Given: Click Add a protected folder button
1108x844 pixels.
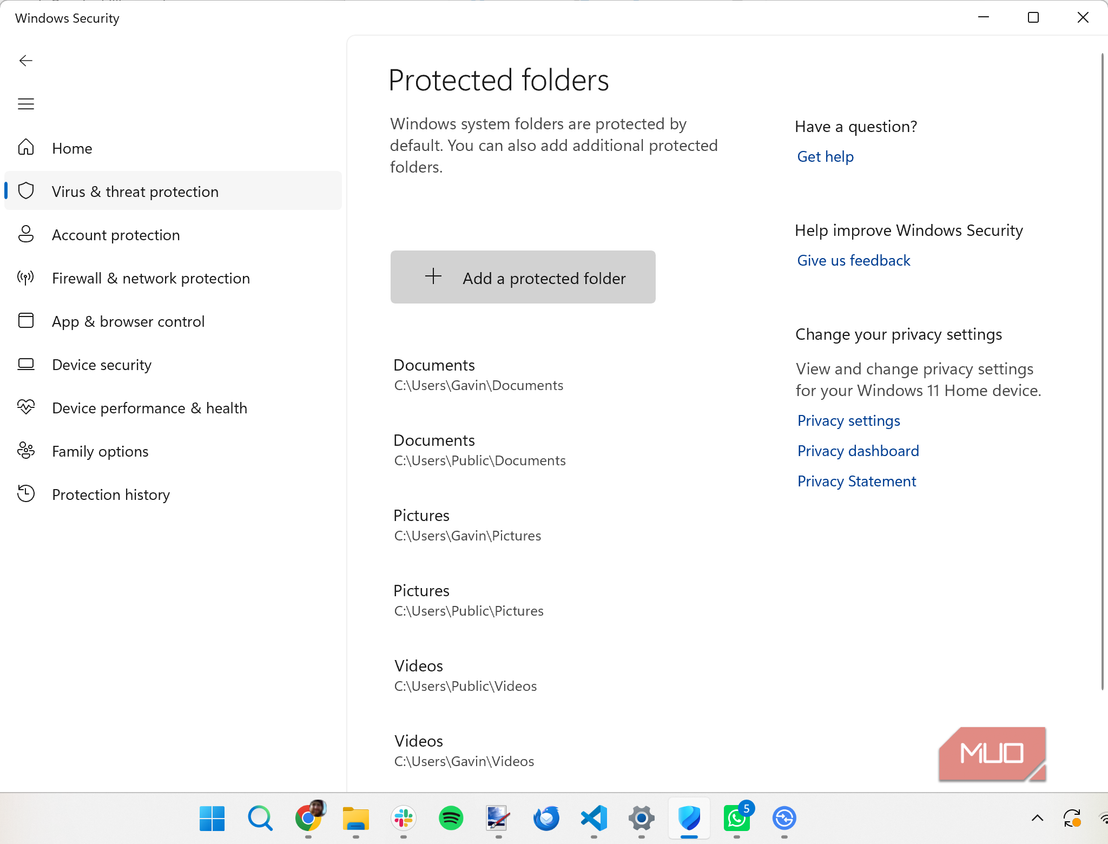Looking at the screenshot, I should [x=523, y=277].
